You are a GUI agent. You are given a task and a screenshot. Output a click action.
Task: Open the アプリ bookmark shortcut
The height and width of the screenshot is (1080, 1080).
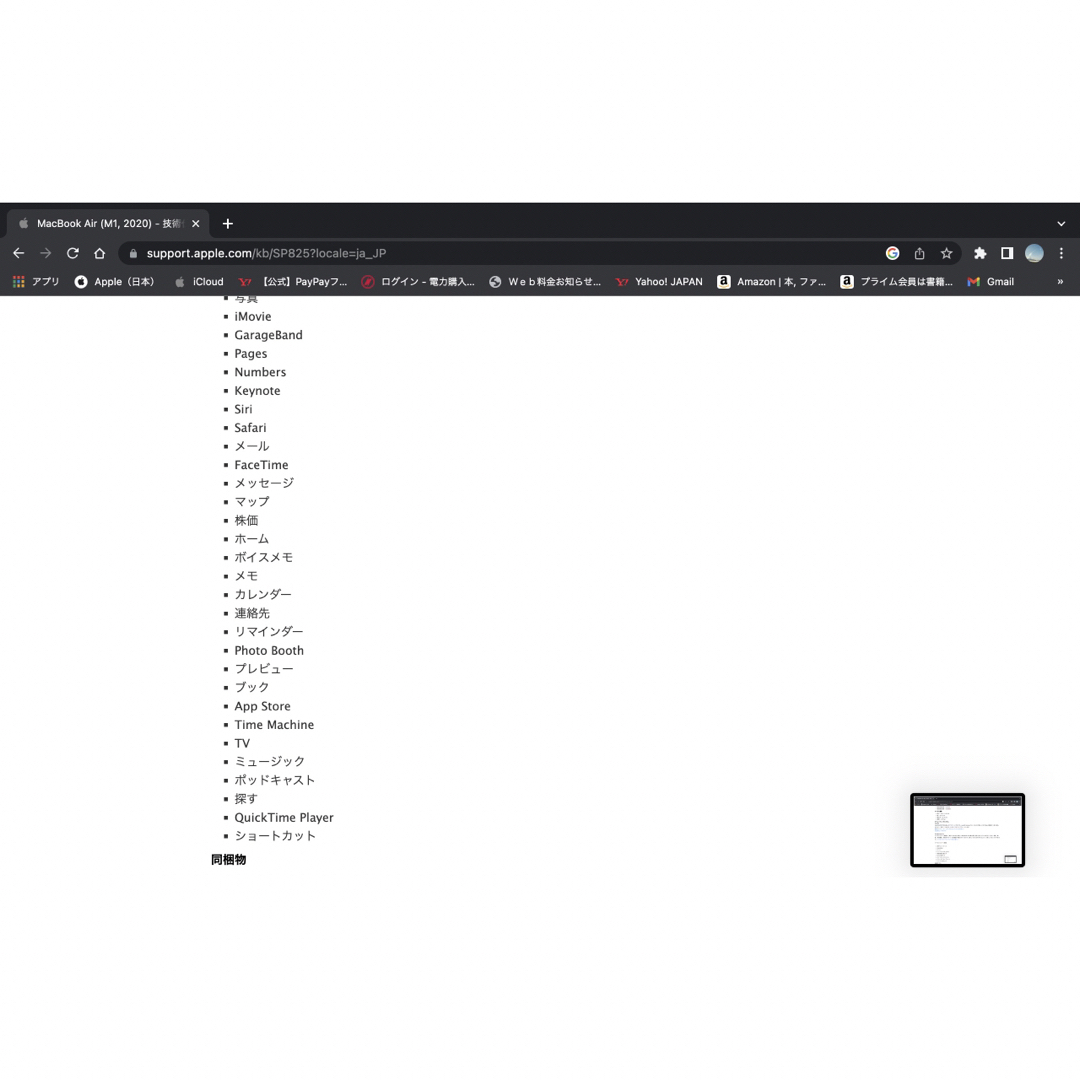click(x=36, y=282)
